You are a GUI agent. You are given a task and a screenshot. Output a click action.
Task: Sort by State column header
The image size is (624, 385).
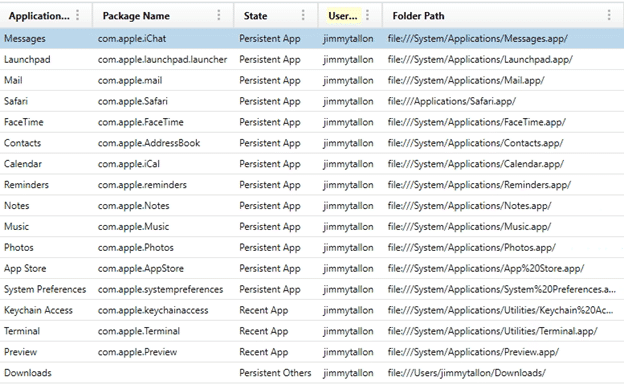255,16
